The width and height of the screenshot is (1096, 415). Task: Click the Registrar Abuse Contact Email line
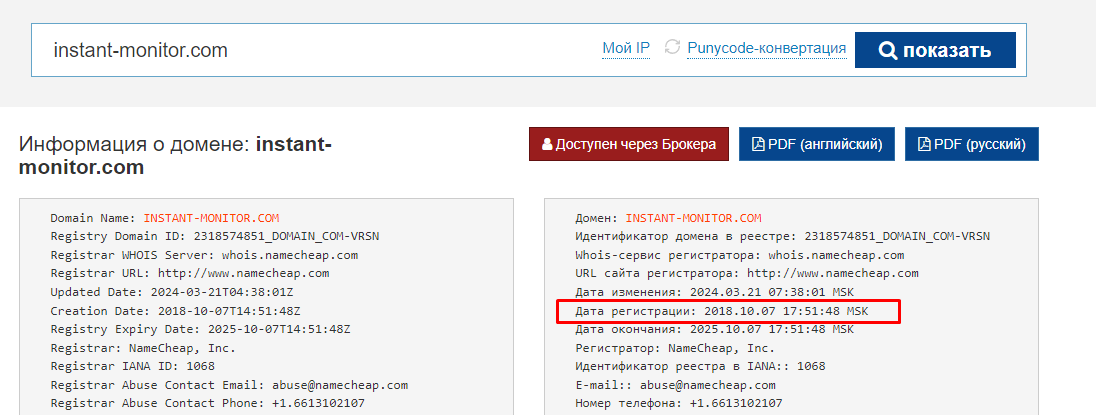[229, 385]
